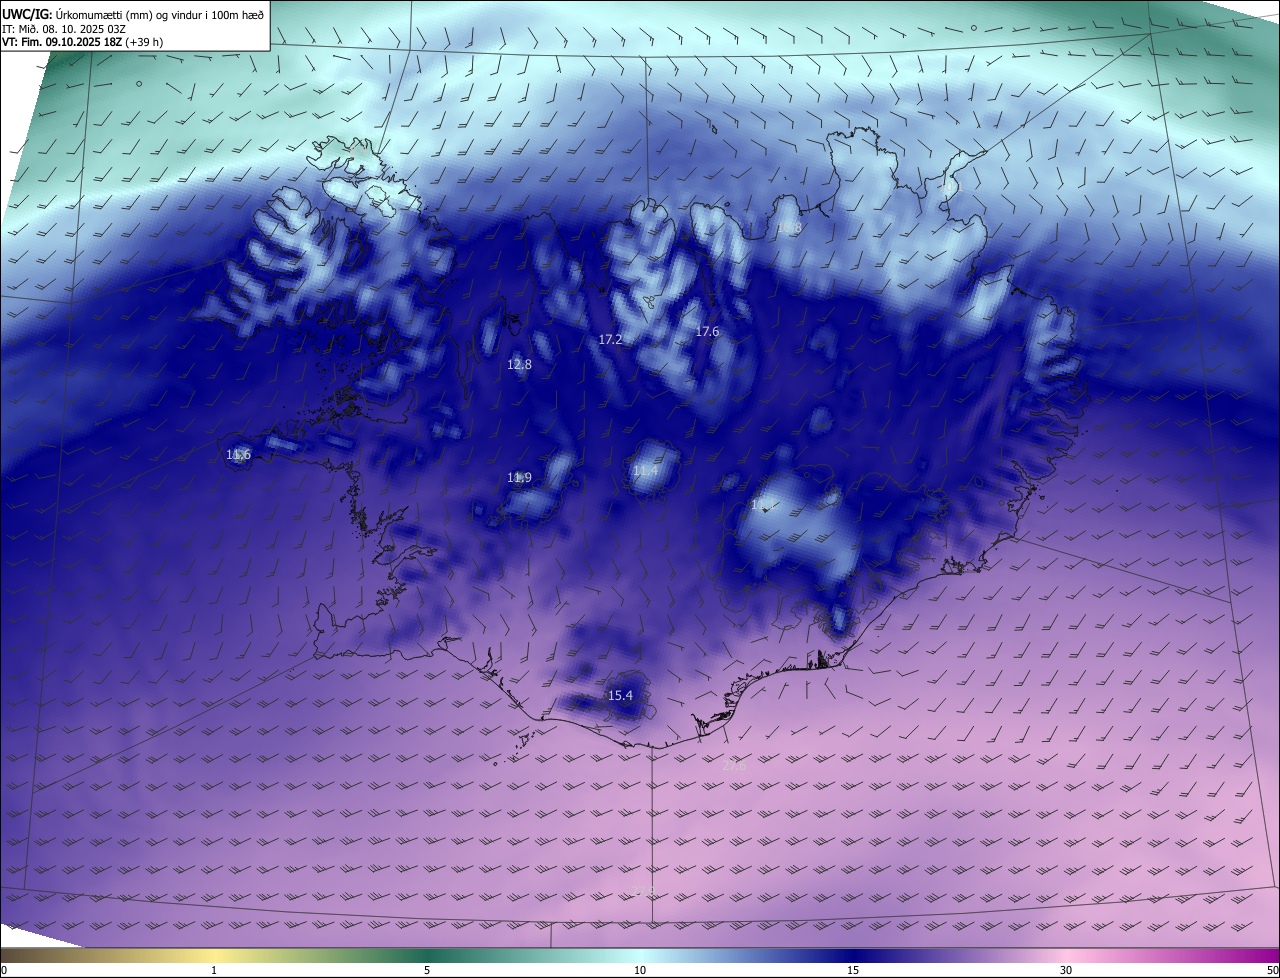
Task: Click the "30" label on the color scale
Action: pos(1066,970)
